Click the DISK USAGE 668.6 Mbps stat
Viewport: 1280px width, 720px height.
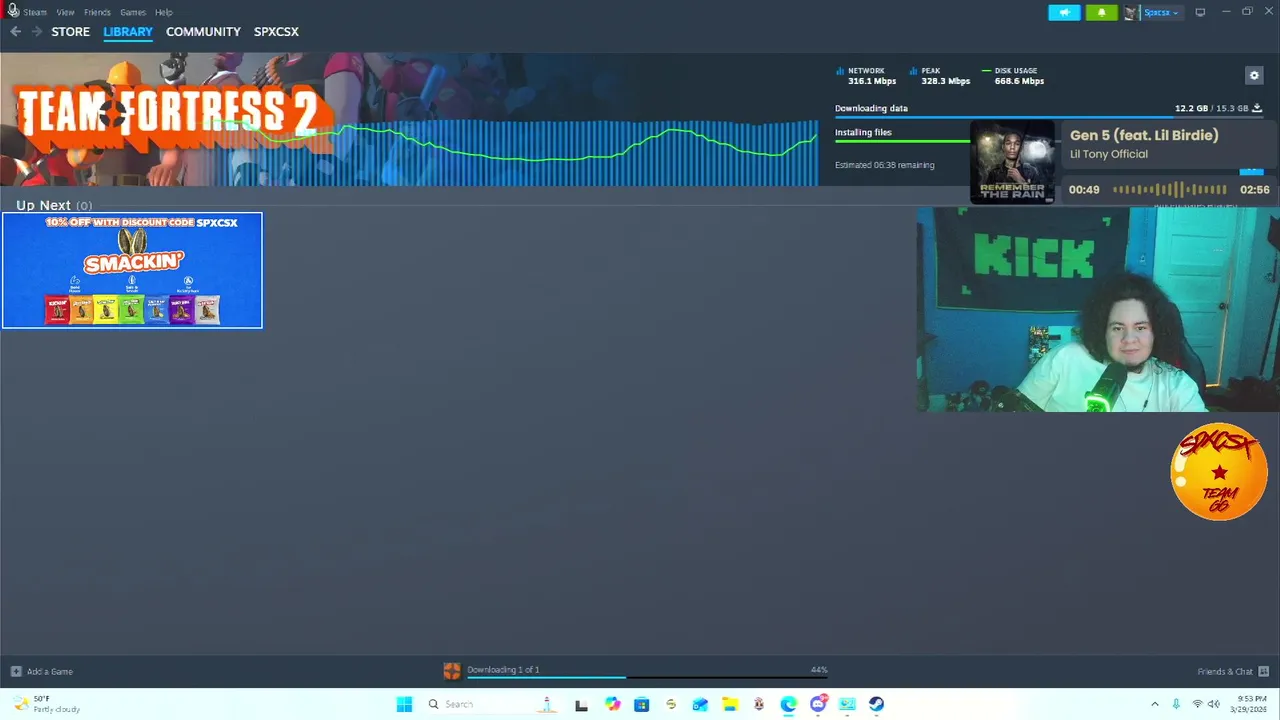pos(1013,76)
